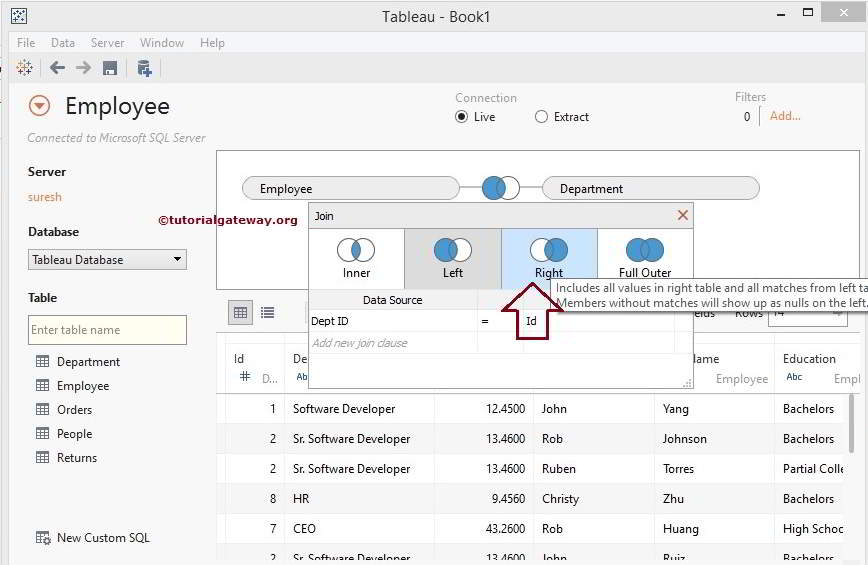Select the Department table name
This screenshot has width=868, height=565.
(89, 361)
